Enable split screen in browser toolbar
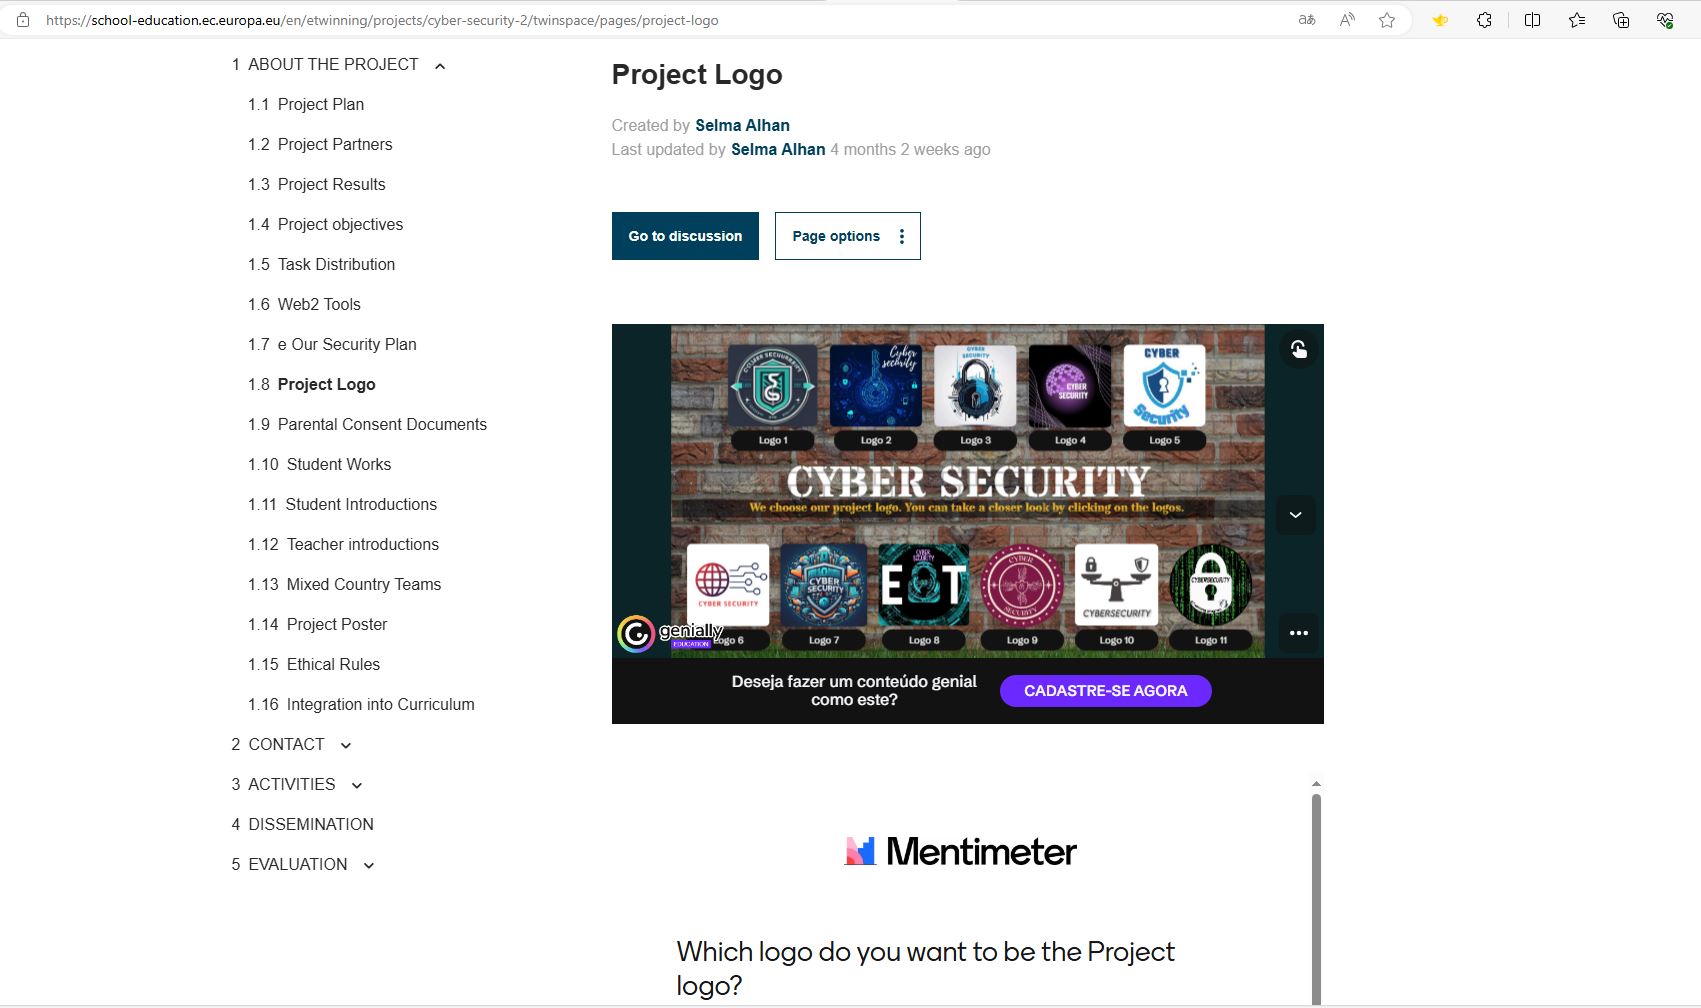Viewport: 1701px width, 1008px height. click(x=1532, y=20)
